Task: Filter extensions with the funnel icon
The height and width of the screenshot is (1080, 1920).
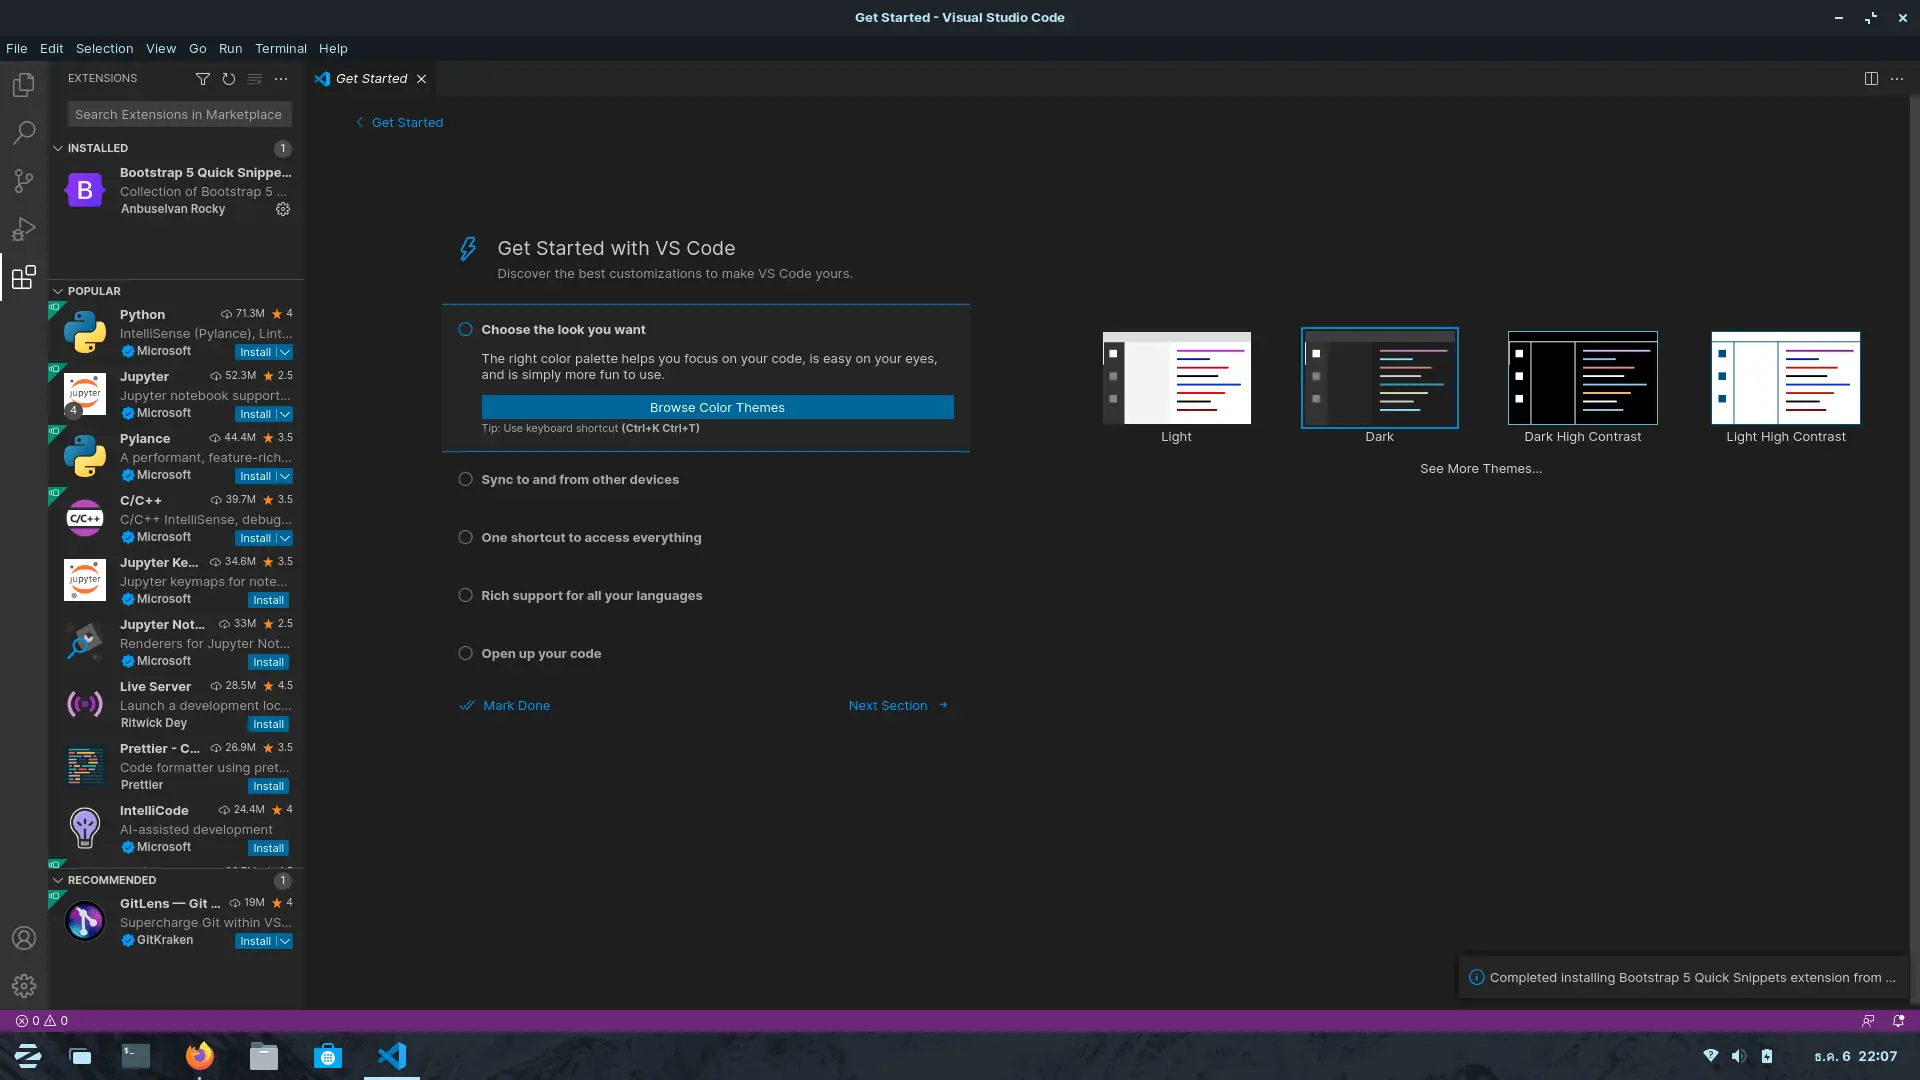Action: coord(203,78)
